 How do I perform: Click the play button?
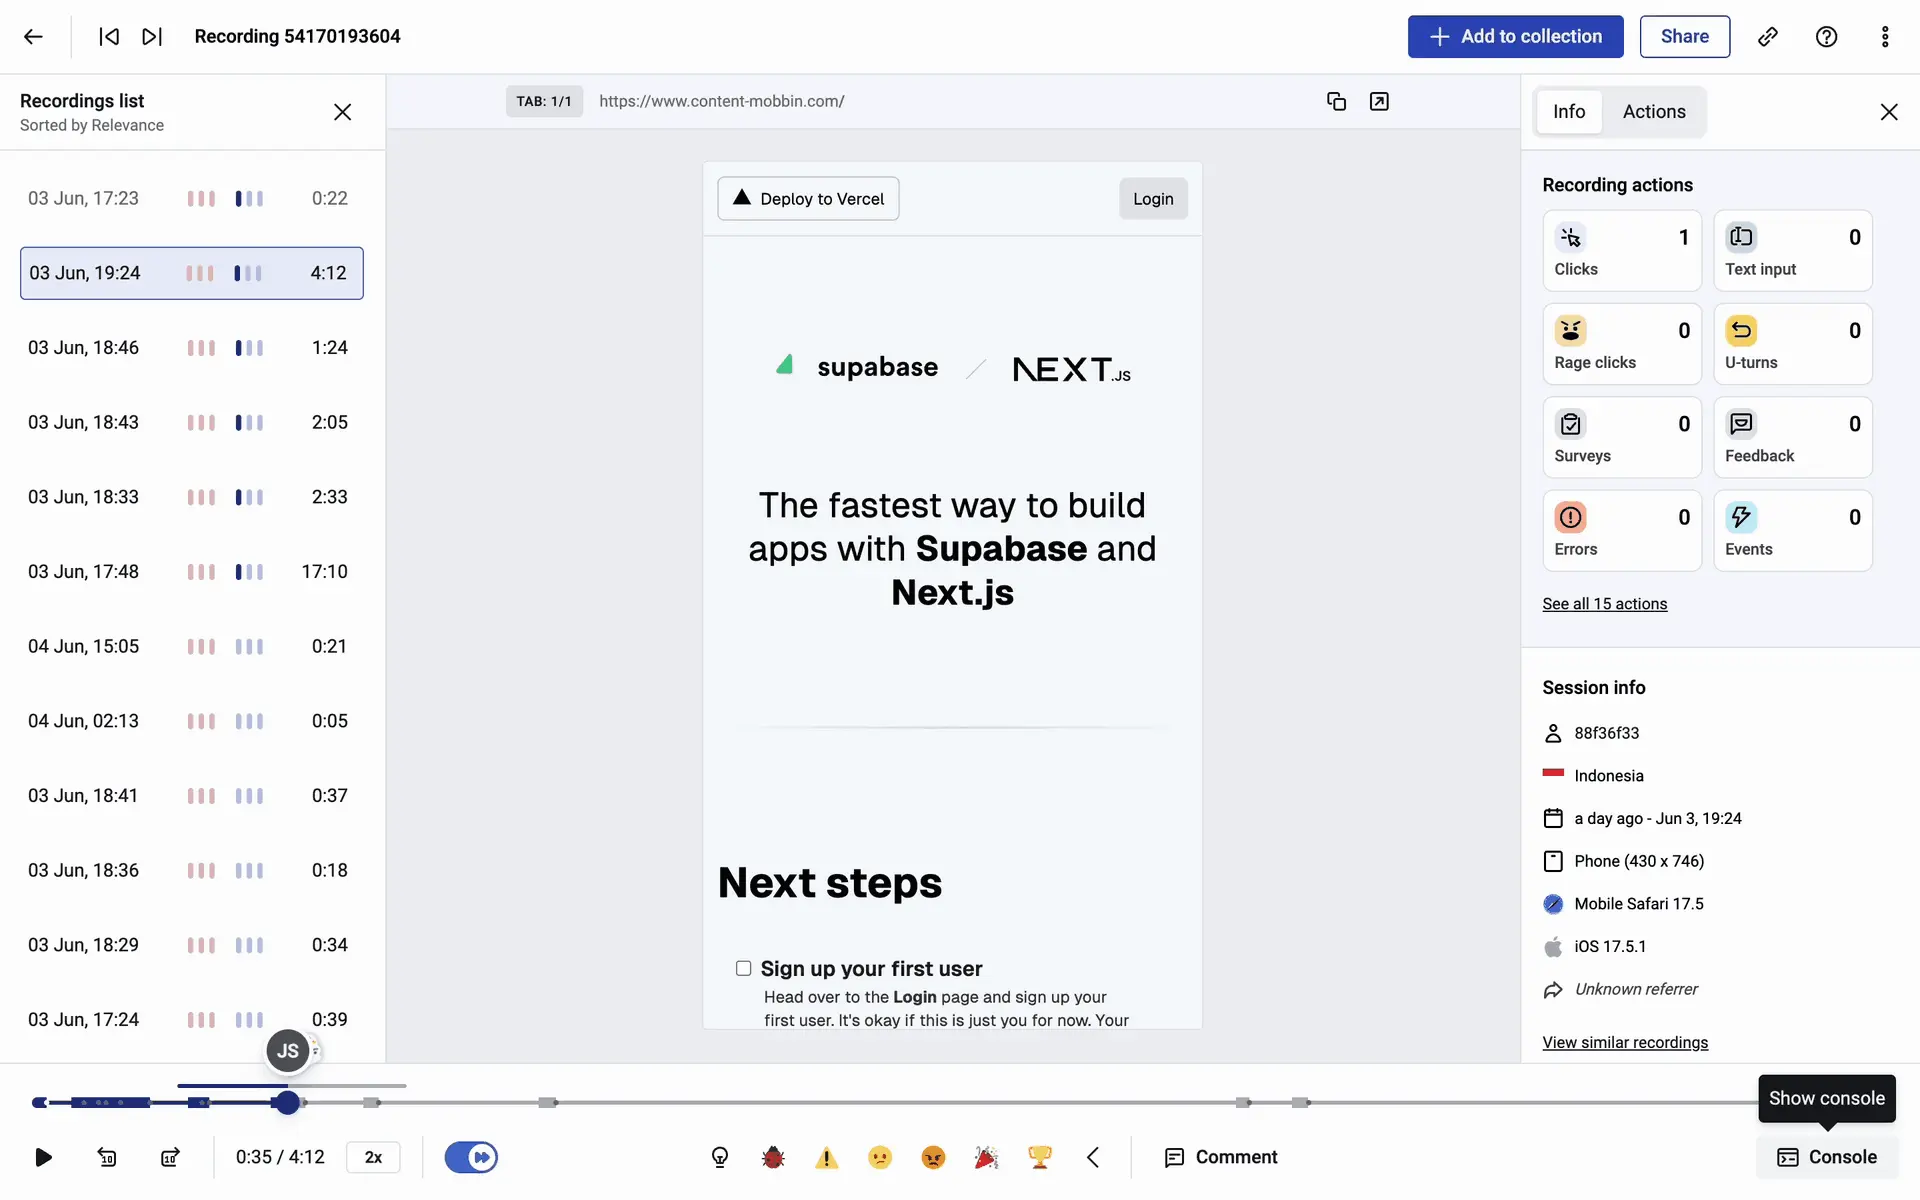tap(43, 1157)
